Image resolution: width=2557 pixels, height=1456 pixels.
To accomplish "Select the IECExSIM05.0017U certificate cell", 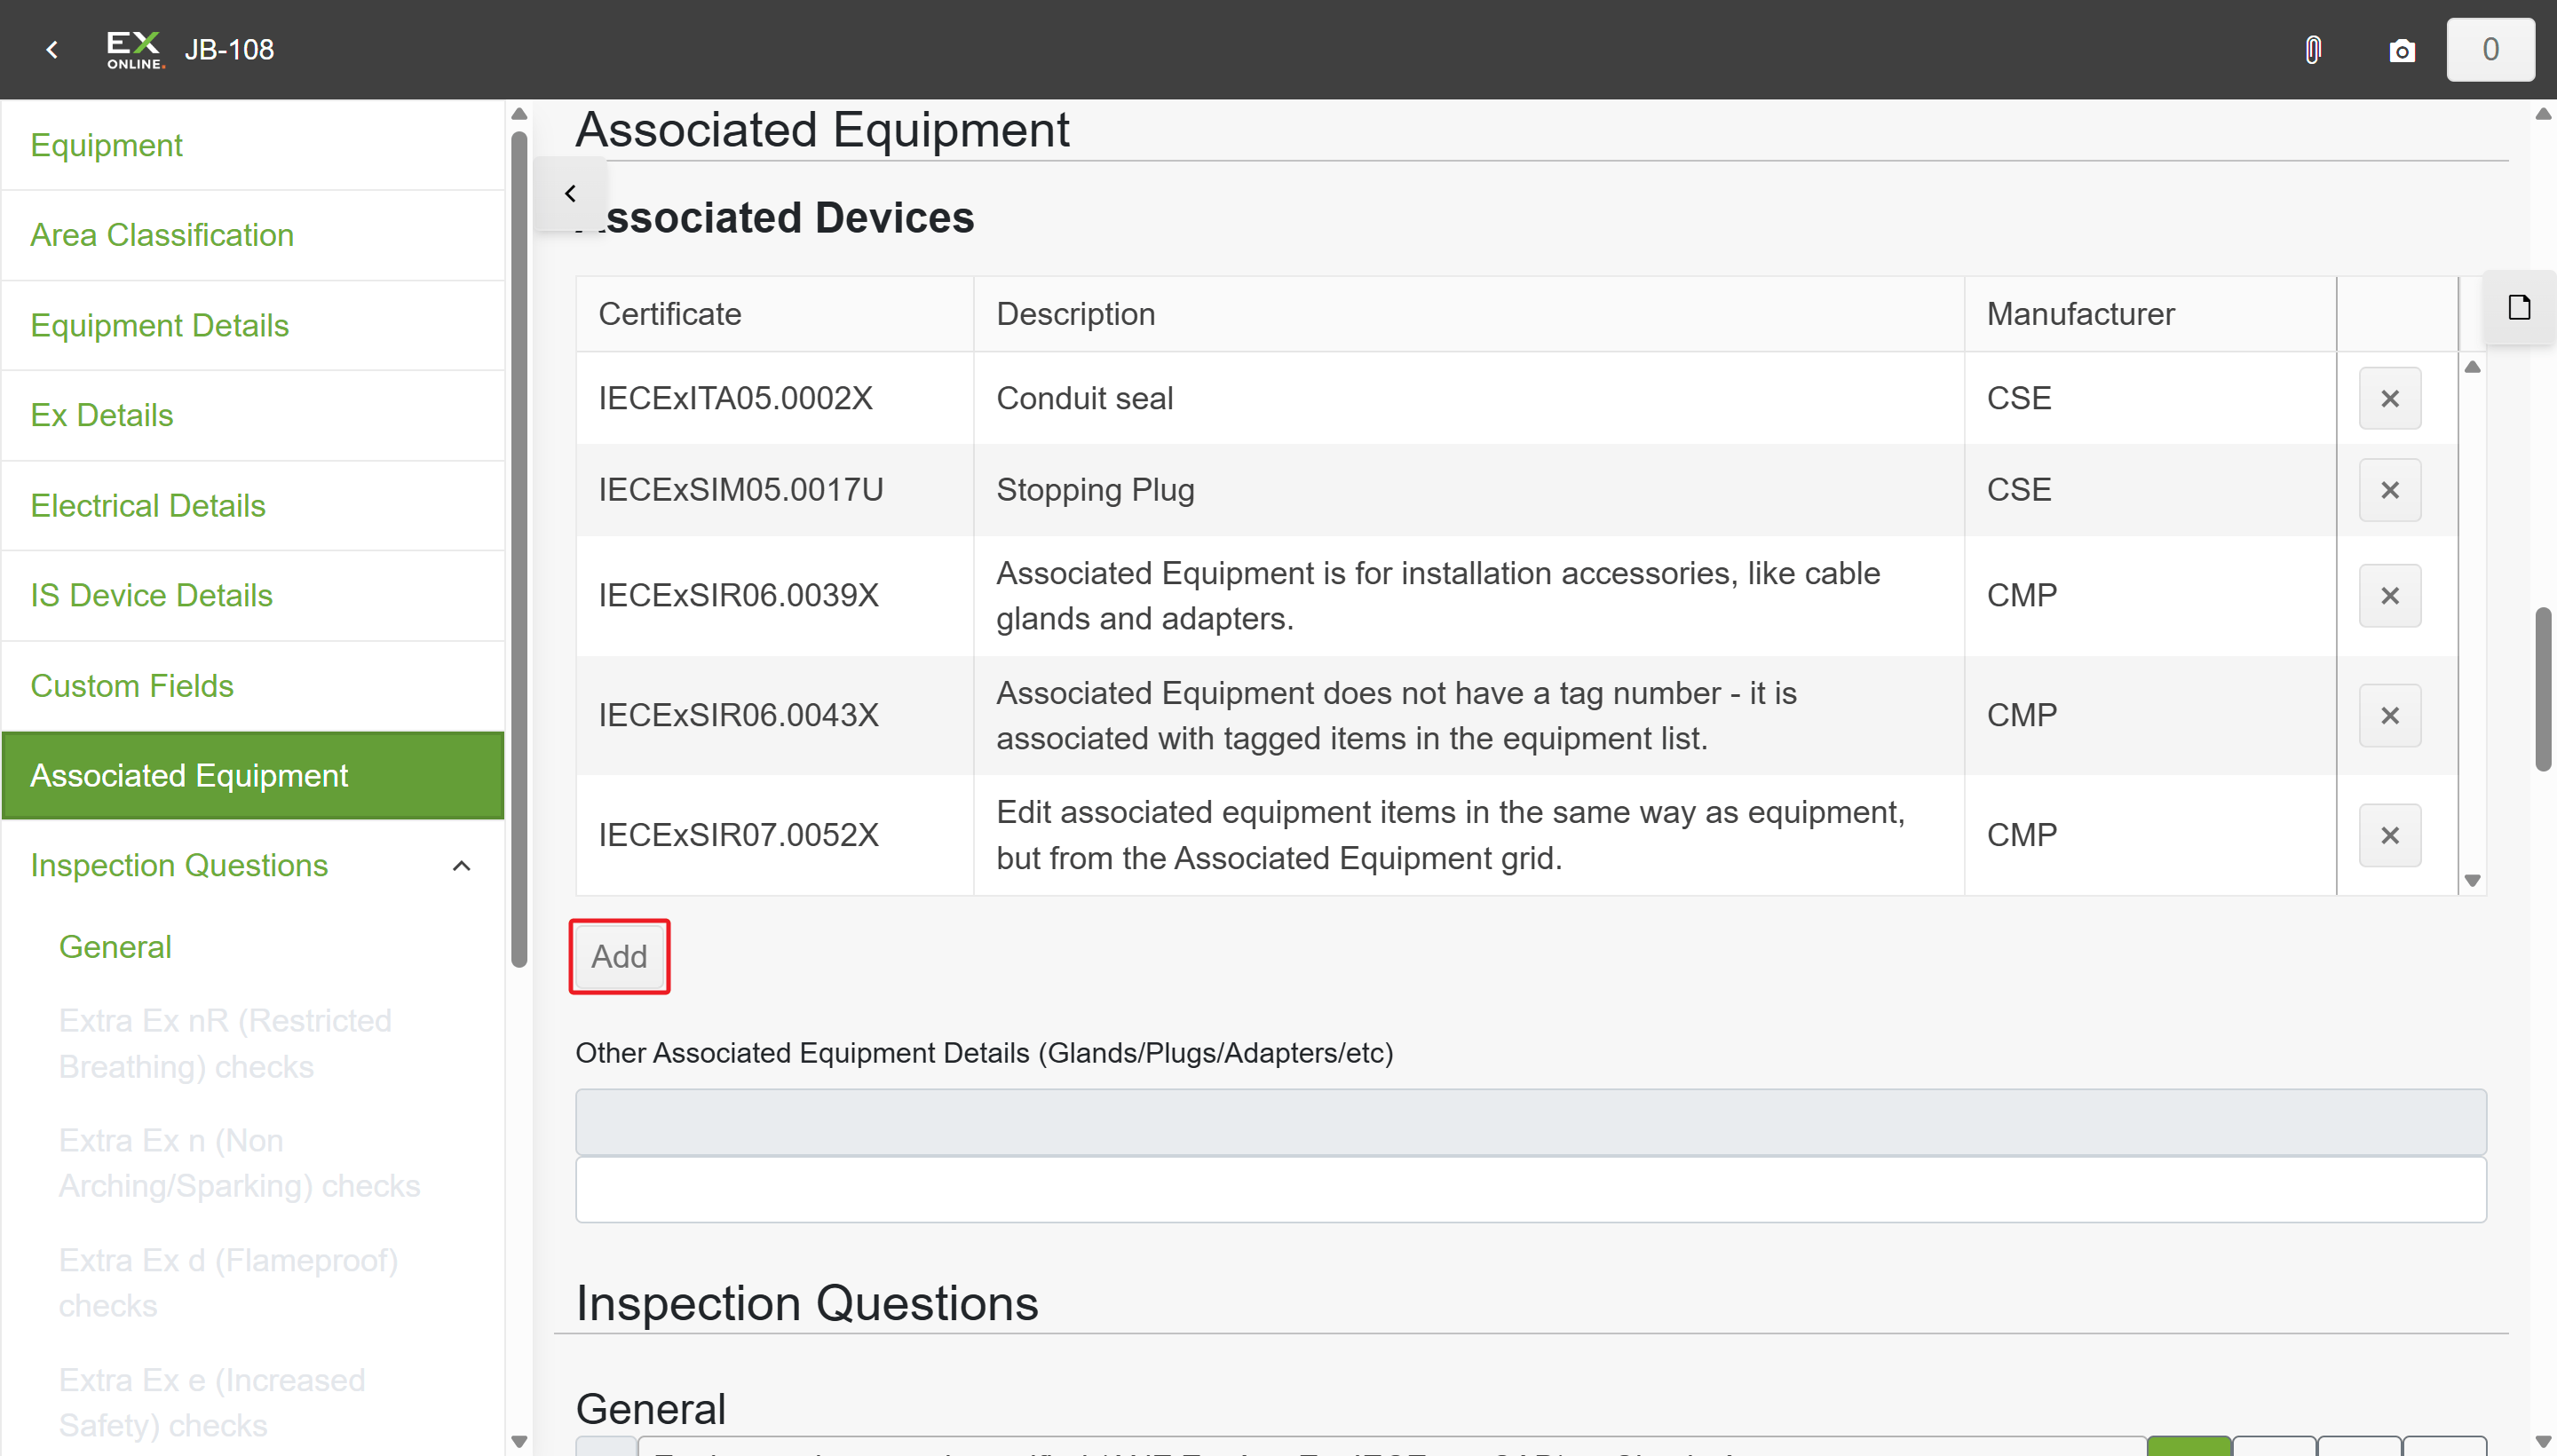I will [774, 490].
